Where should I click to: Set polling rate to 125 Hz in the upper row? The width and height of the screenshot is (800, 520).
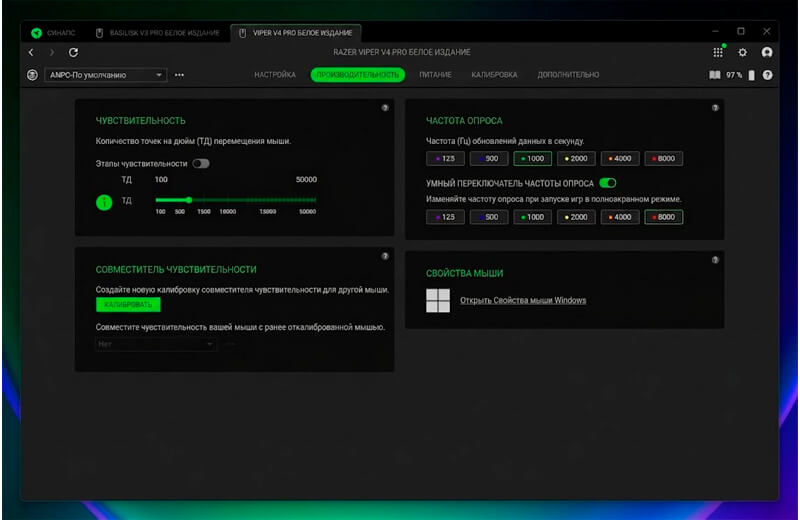click(x=445, y=159)
